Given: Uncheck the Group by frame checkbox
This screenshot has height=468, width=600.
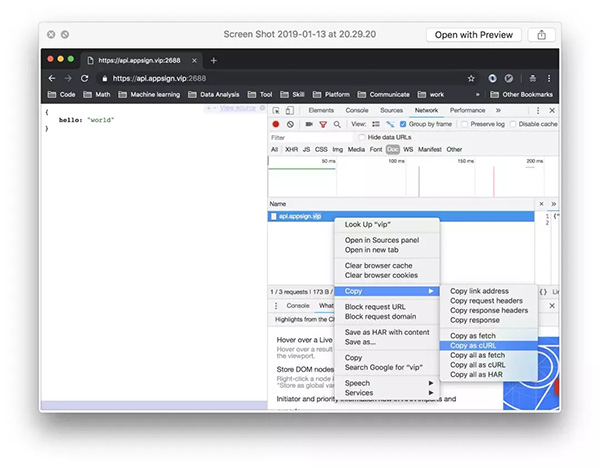Looking at the screenshot, I should coord(403,124).
